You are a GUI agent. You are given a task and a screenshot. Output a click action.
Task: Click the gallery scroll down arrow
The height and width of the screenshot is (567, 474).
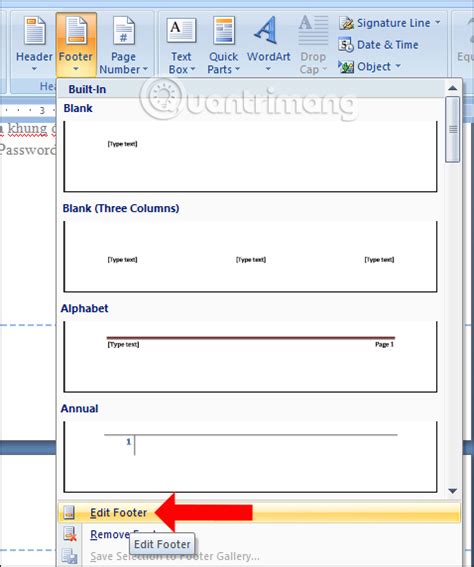[453, 491]
